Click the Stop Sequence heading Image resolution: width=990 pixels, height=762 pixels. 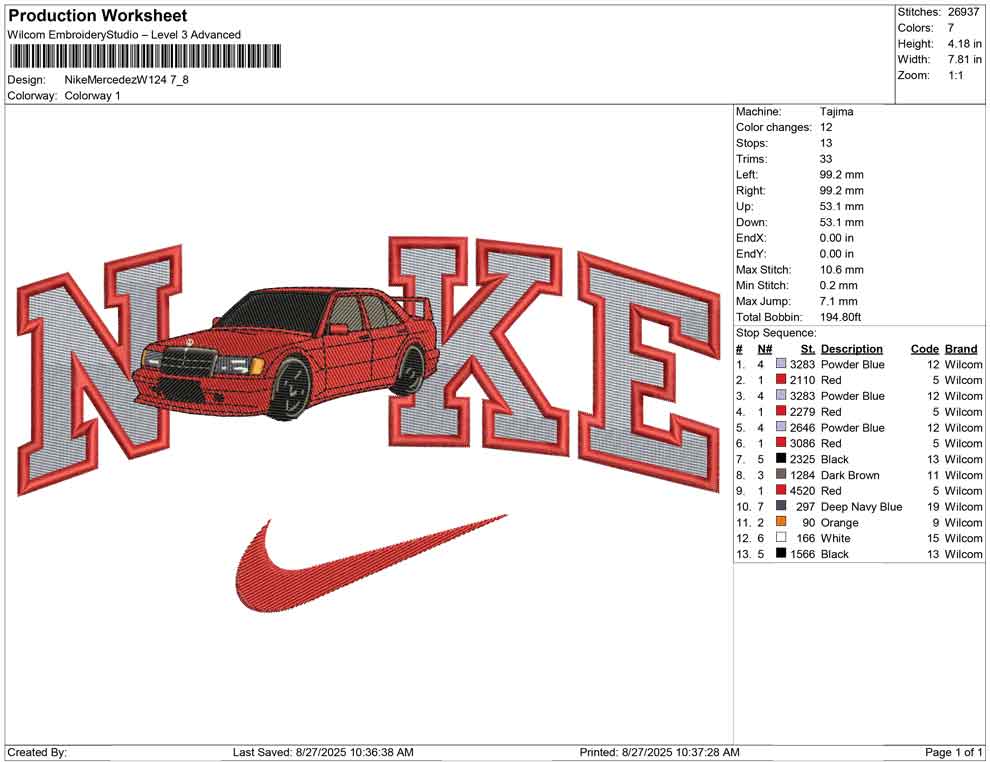[776, 333]
